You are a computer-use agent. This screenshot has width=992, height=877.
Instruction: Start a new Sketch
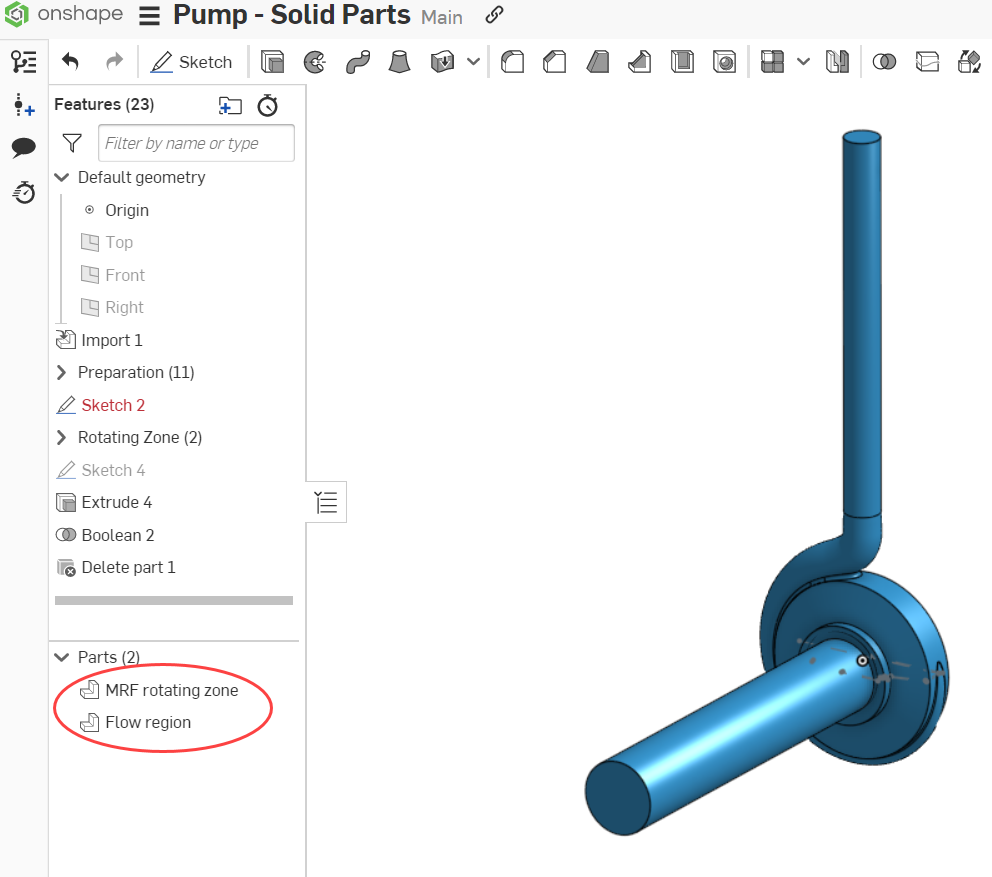click(191, 62)
